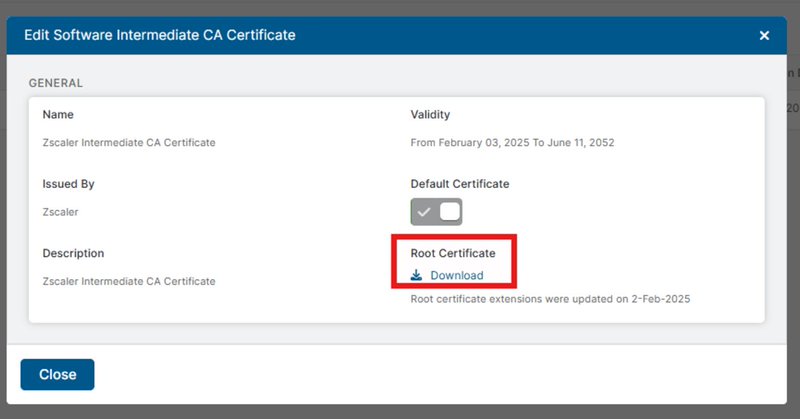Click the root certificate extensions updated note
The width and height of the screenshot is (800, 419).
pyautogui.click(x=550, y=299)
